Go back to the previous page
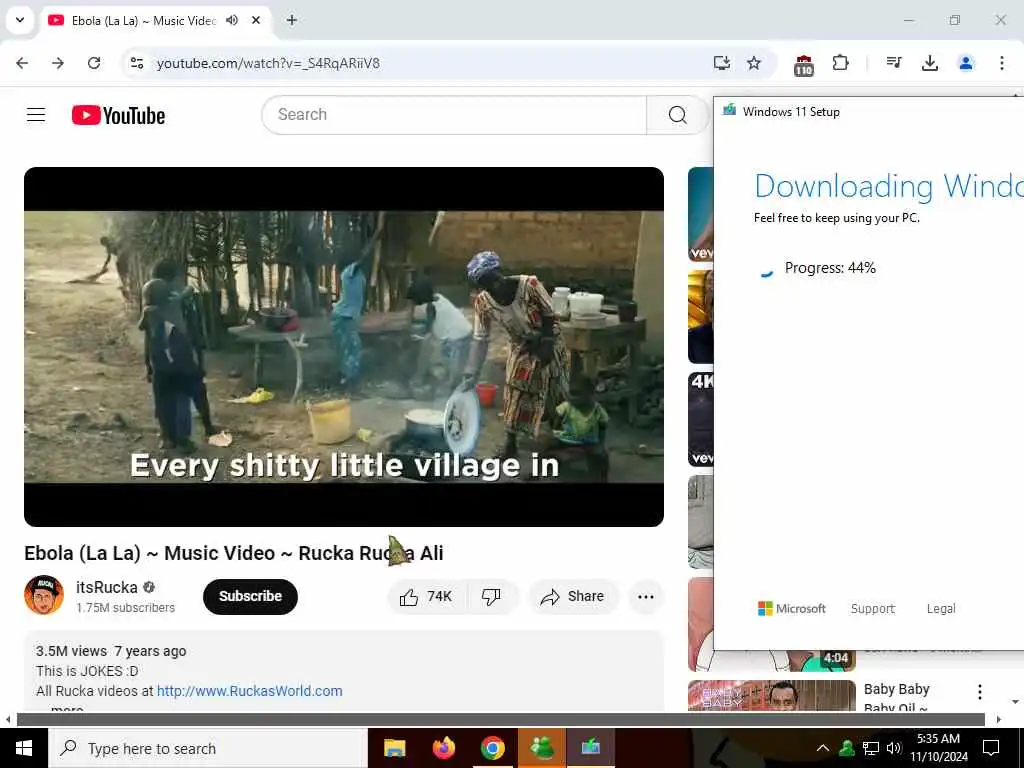 pos(22,63)
